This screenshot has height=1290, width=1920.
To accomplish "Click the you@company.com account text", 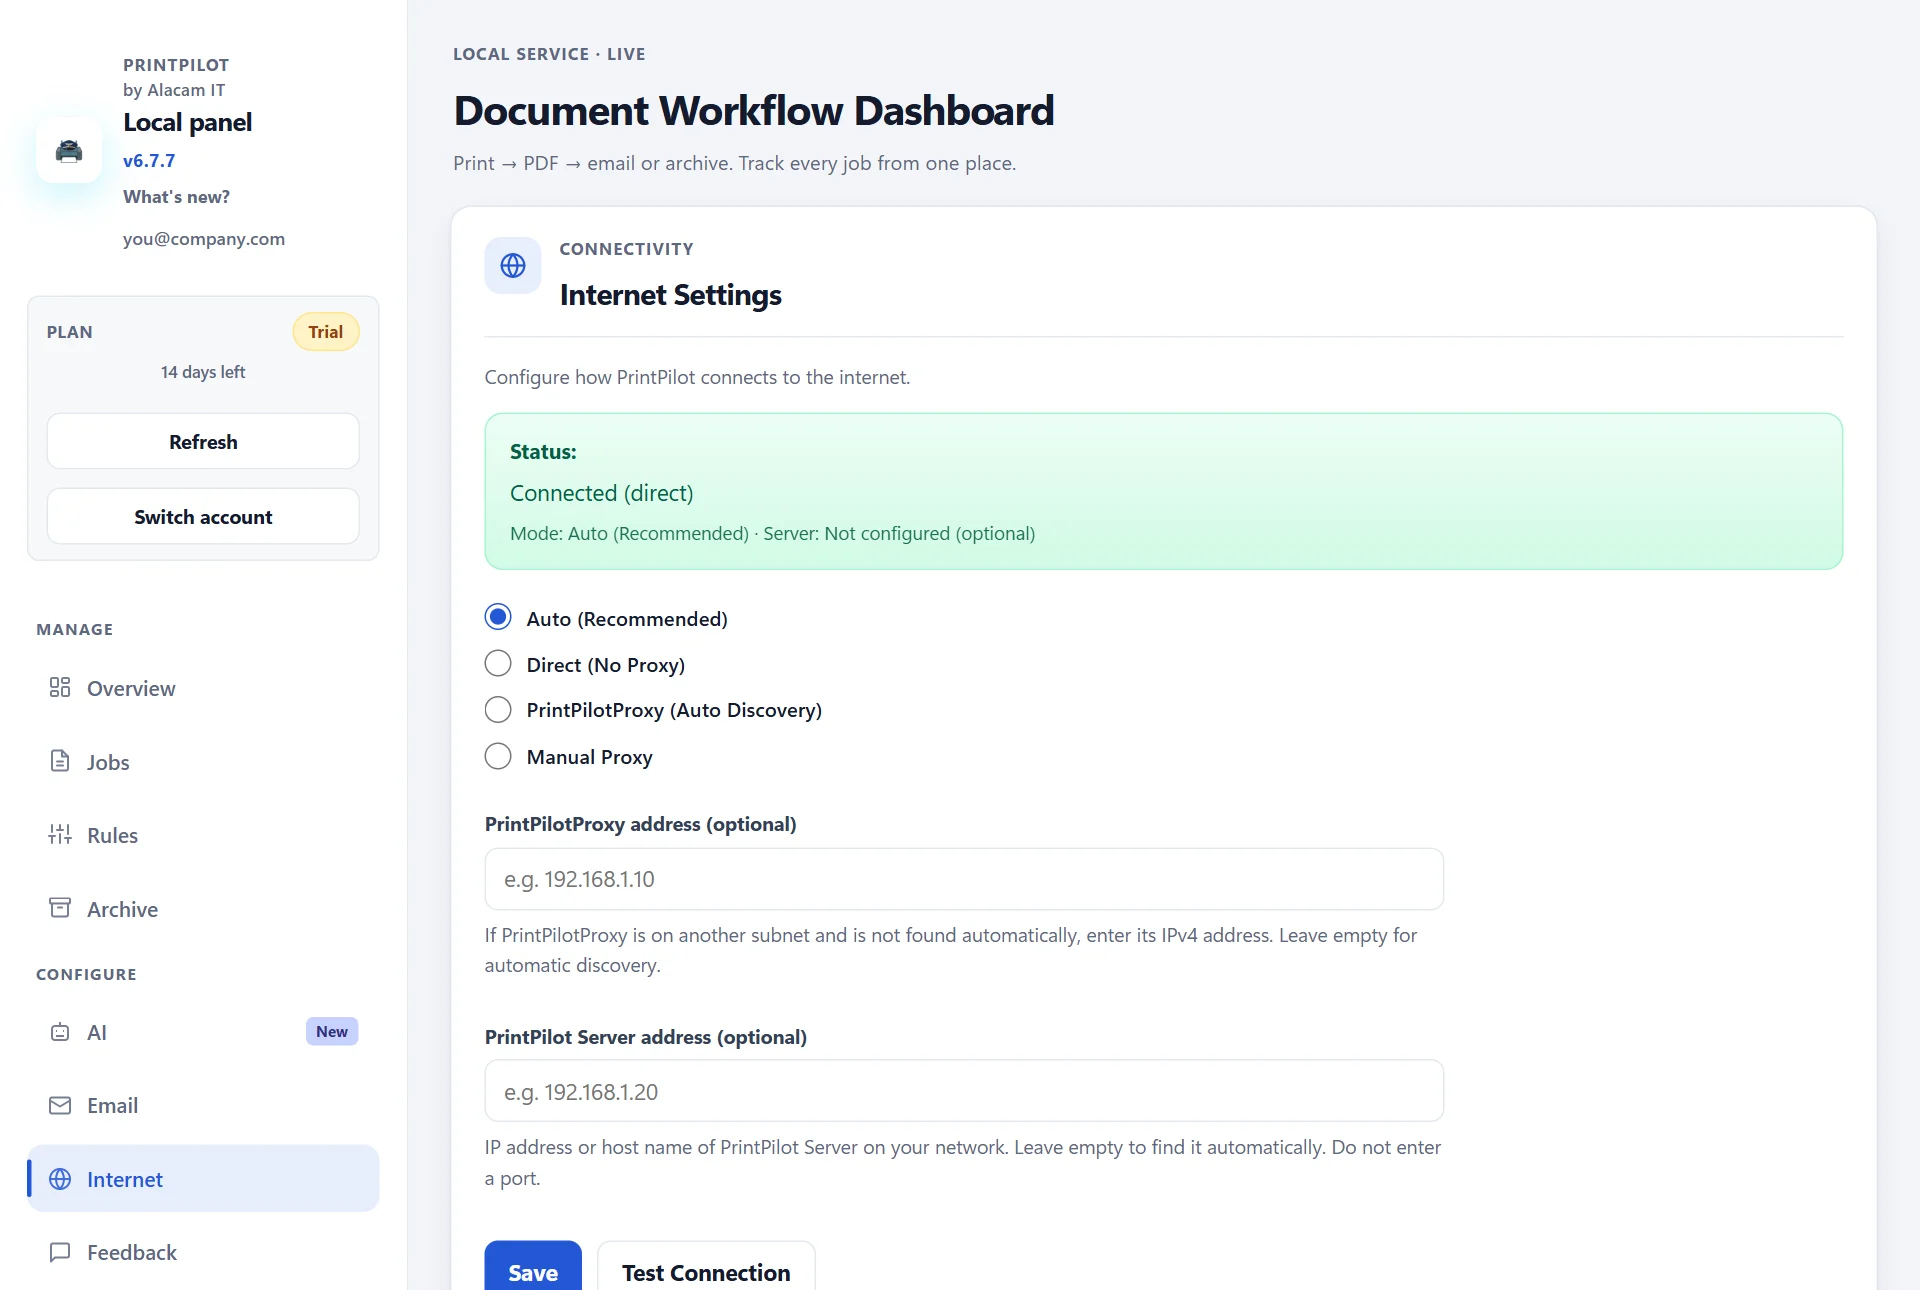I will (x=204, y=239).
